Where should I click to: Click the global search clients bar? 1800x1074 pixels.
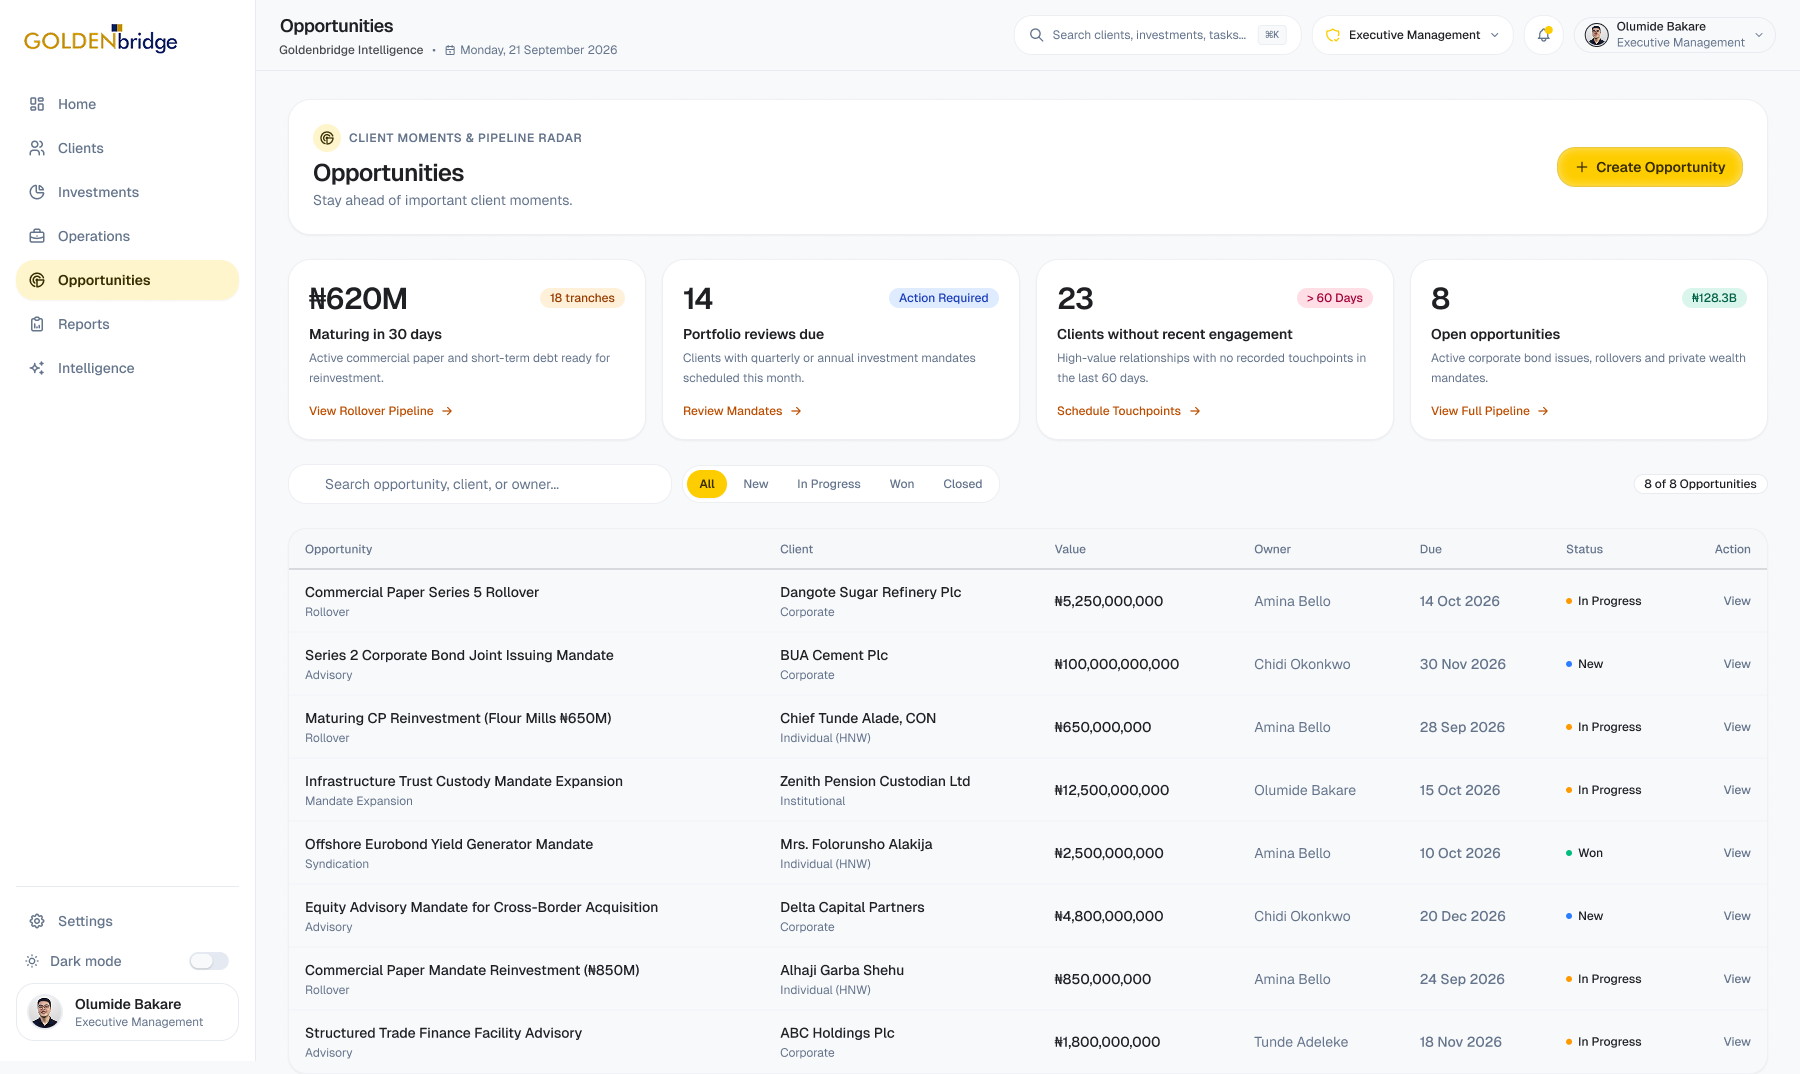pos(1157,35)
